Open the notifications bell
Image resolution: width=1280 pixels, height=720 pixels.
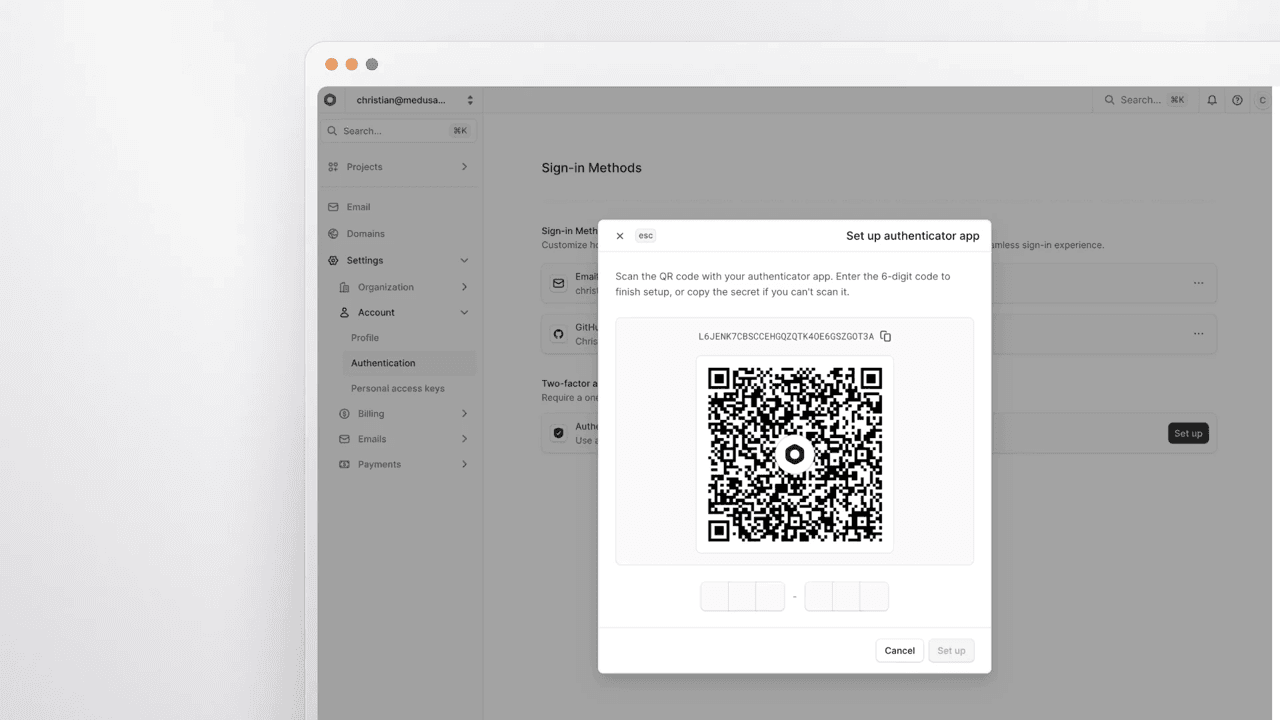click(x=1212, y=100)
